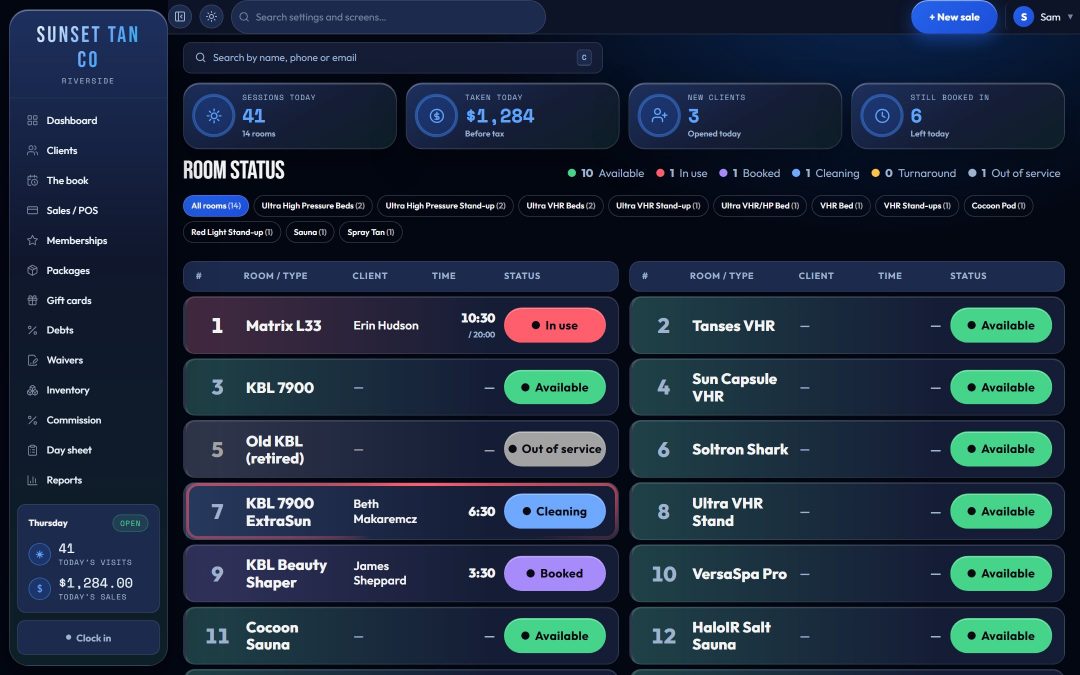Click the 1 Cleaning legend entry

pos(826,174)
